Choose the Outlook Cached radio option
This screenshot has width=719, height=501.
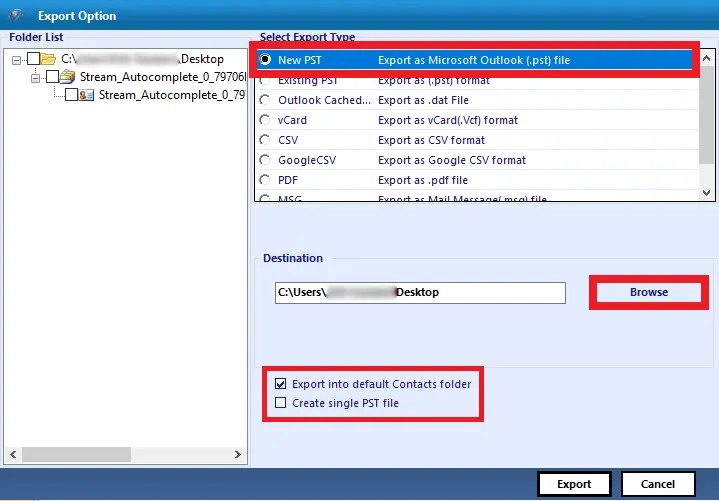(265, 99)
